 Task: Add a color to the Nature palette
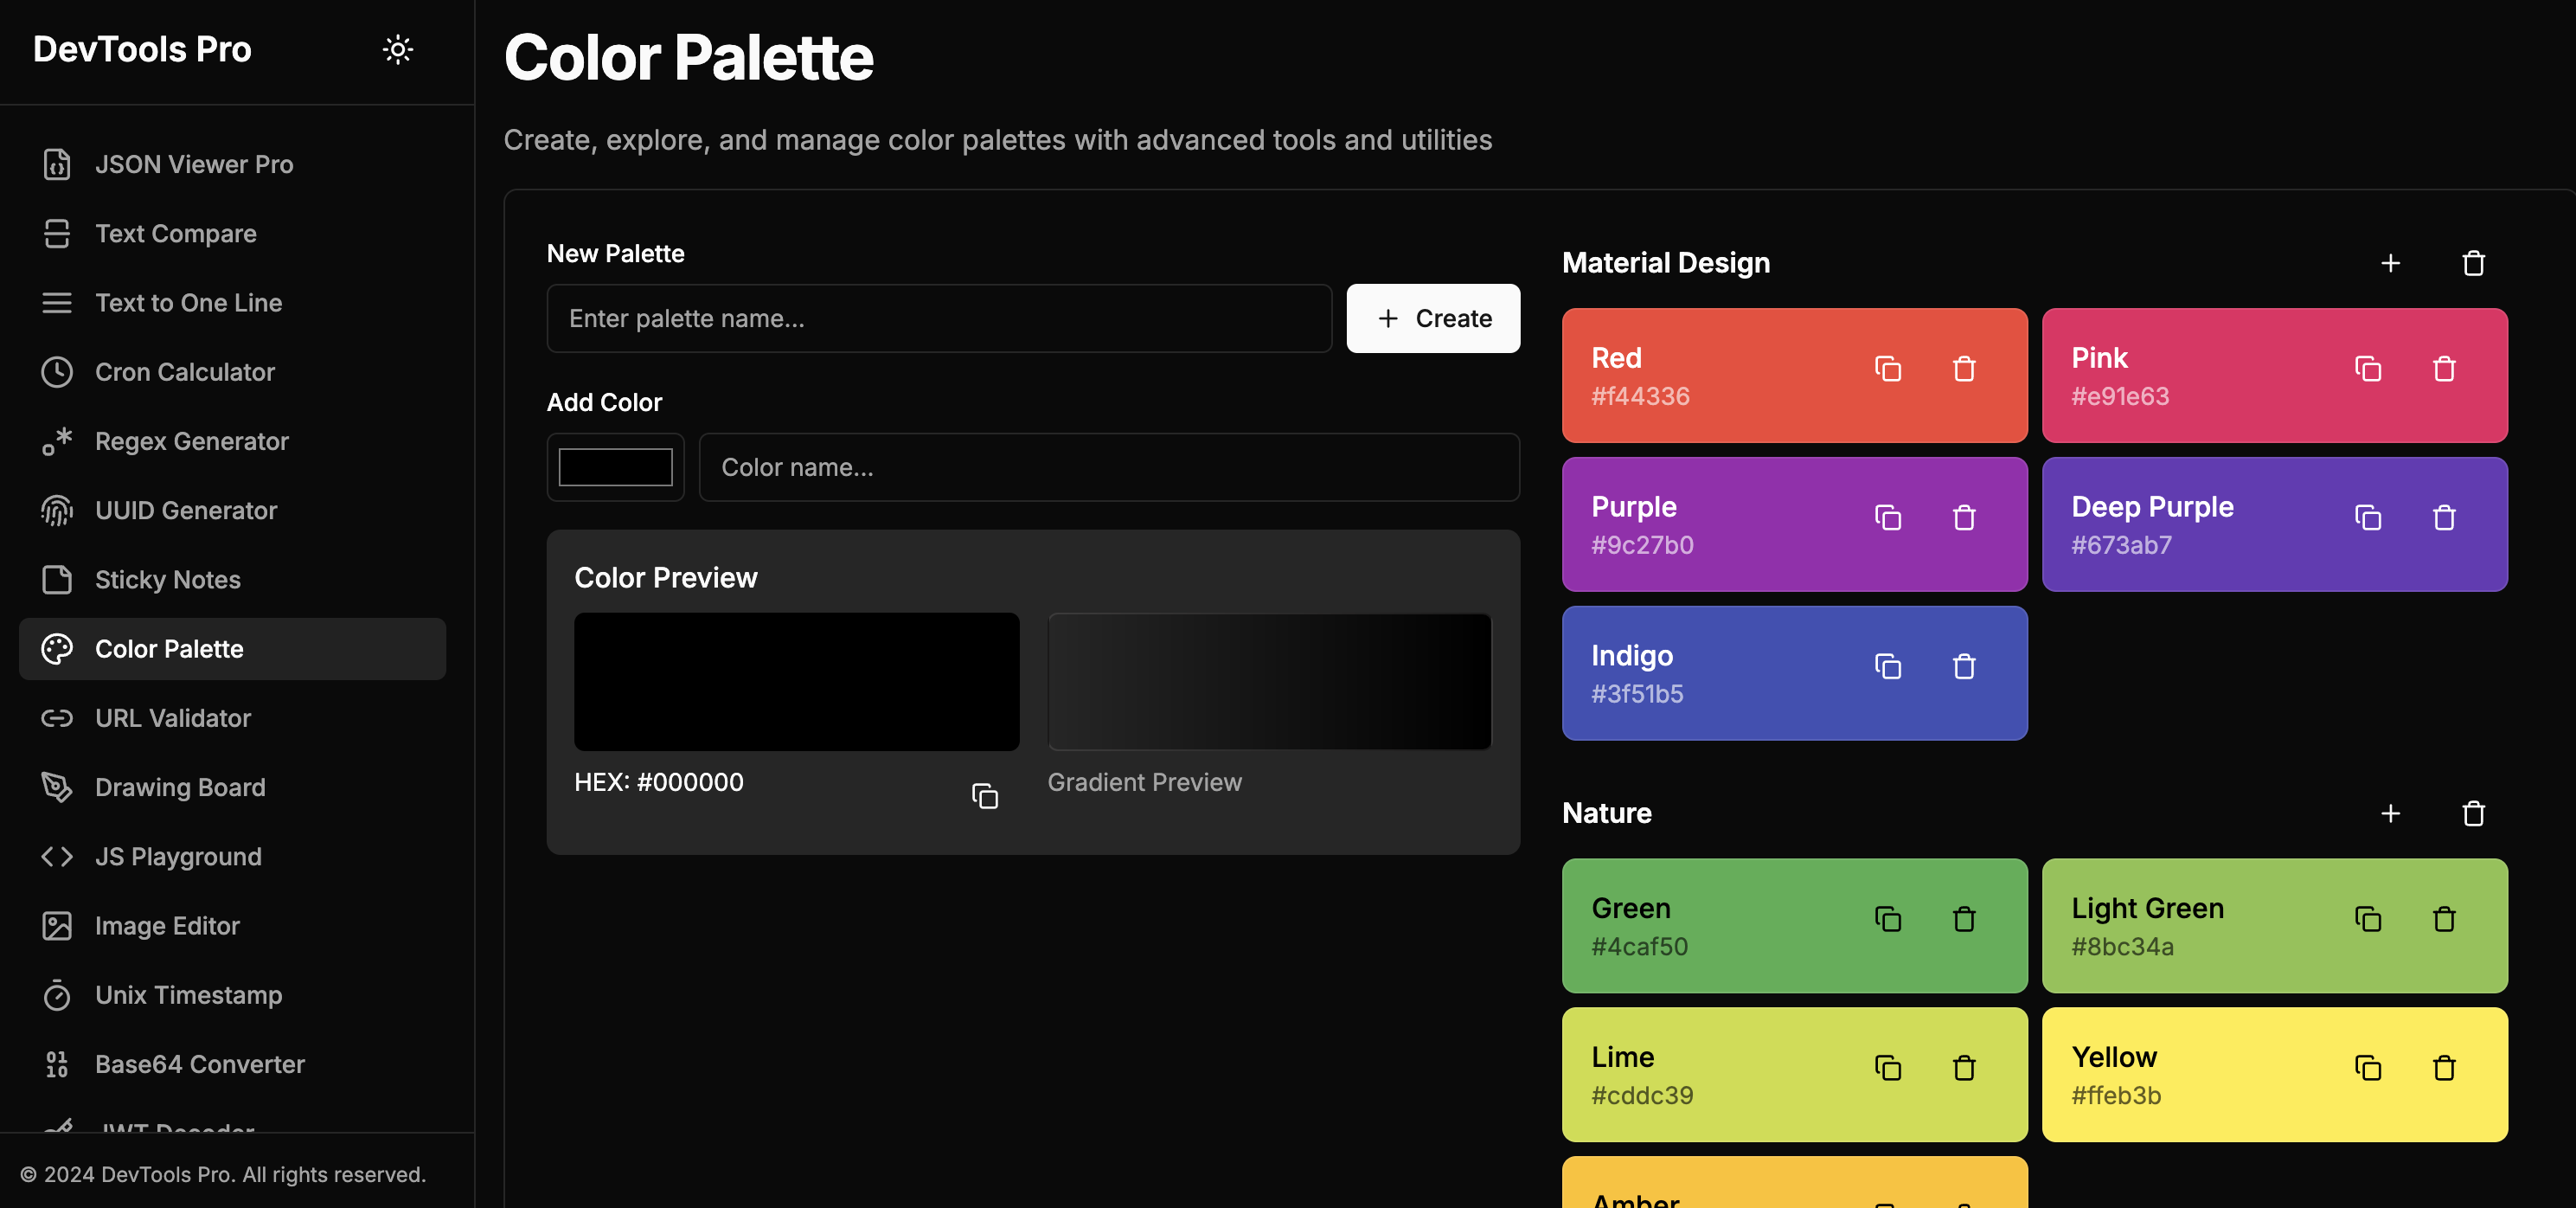(x=2390, y=813)
